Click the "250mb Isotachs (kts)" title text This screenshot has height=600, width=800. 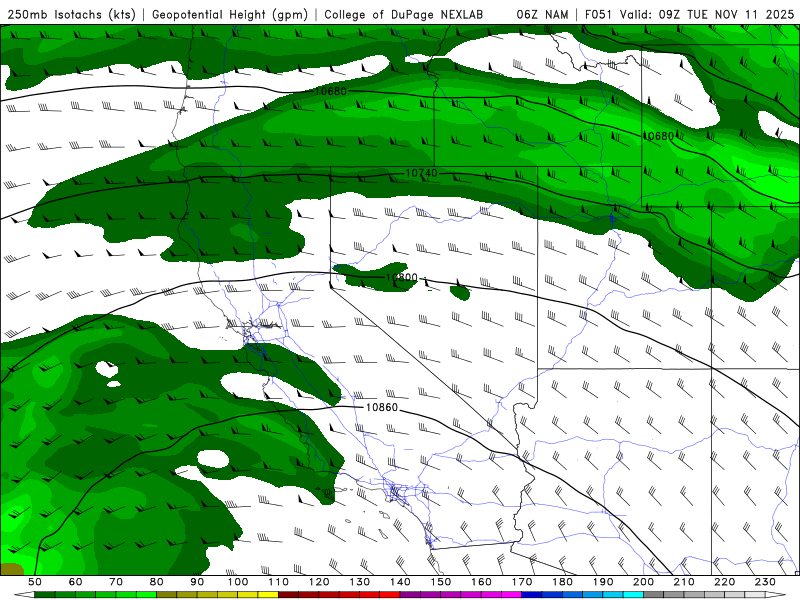(x=71, y=15)
